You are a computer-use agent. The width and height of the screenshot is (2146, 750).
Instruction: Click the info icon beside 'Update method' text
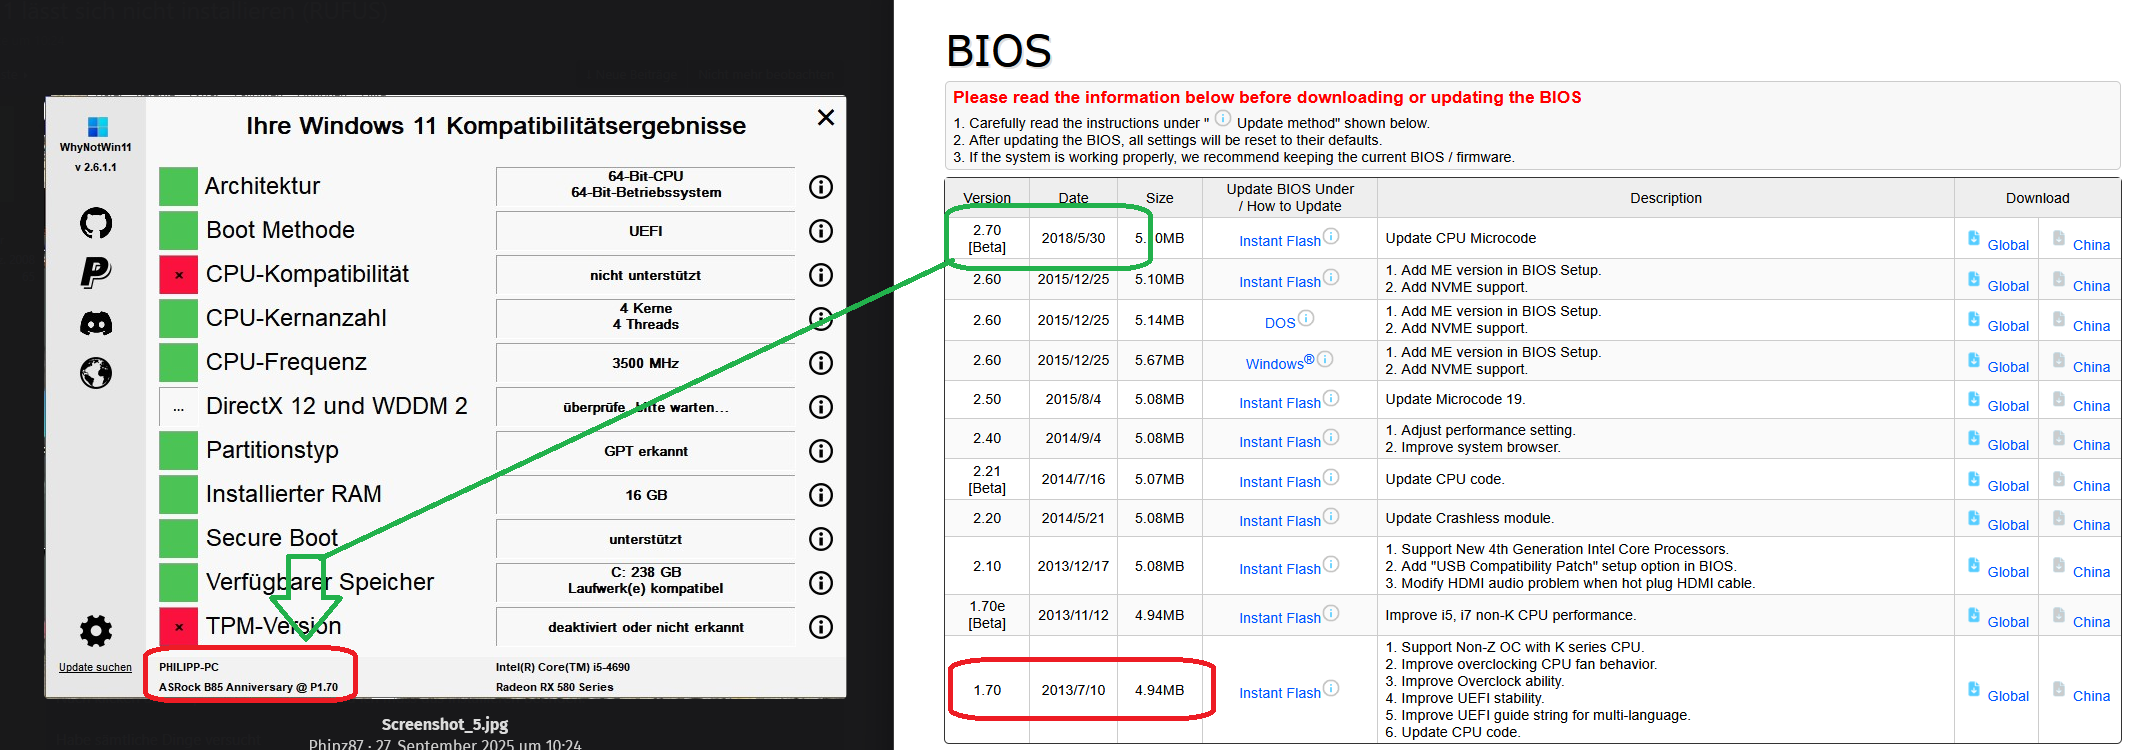1222,118
